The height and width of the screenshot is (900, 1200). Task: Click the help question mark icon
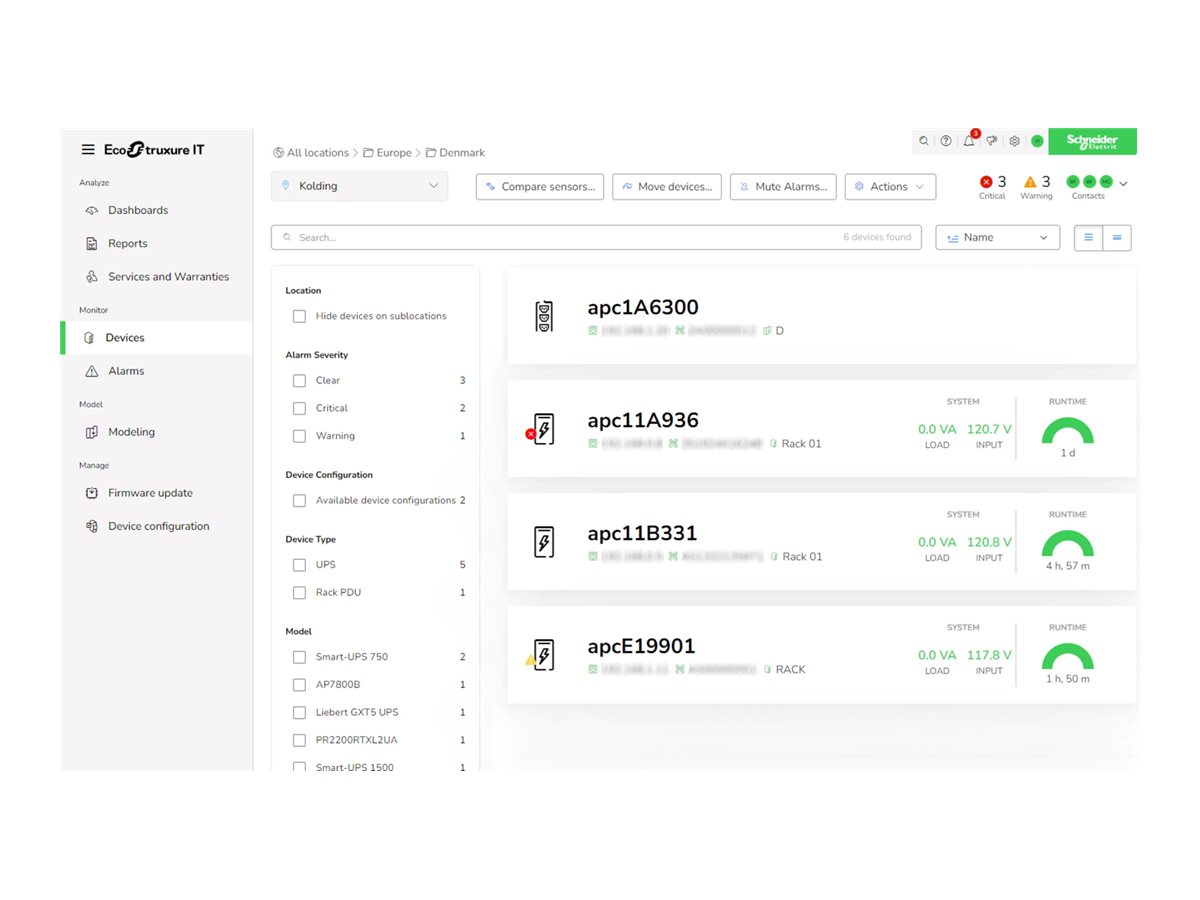(x=946, y=141)
